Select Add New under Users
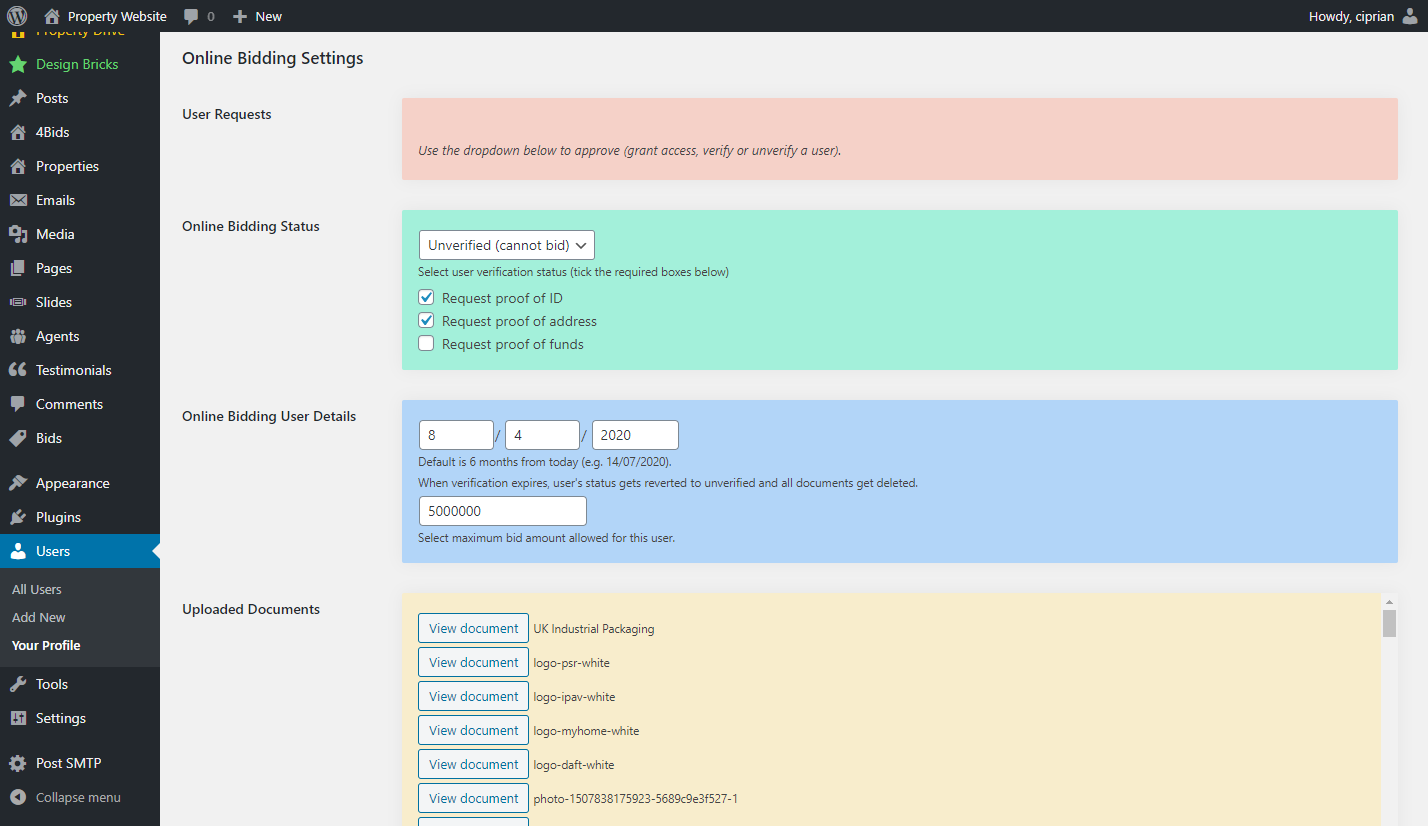The width and height of the screenshot is (1428, 826). tap(39, 617)
